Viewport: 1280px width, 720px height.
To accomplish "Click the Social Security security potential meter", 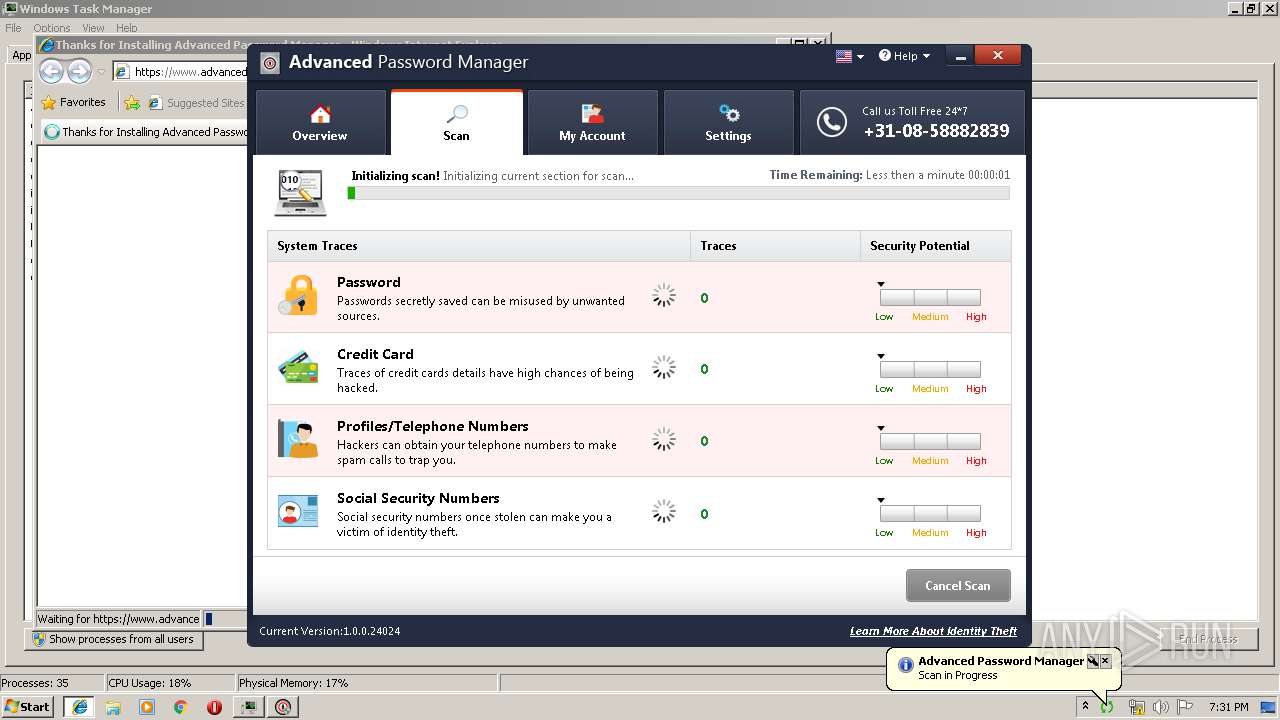I will tap(930, 513).
